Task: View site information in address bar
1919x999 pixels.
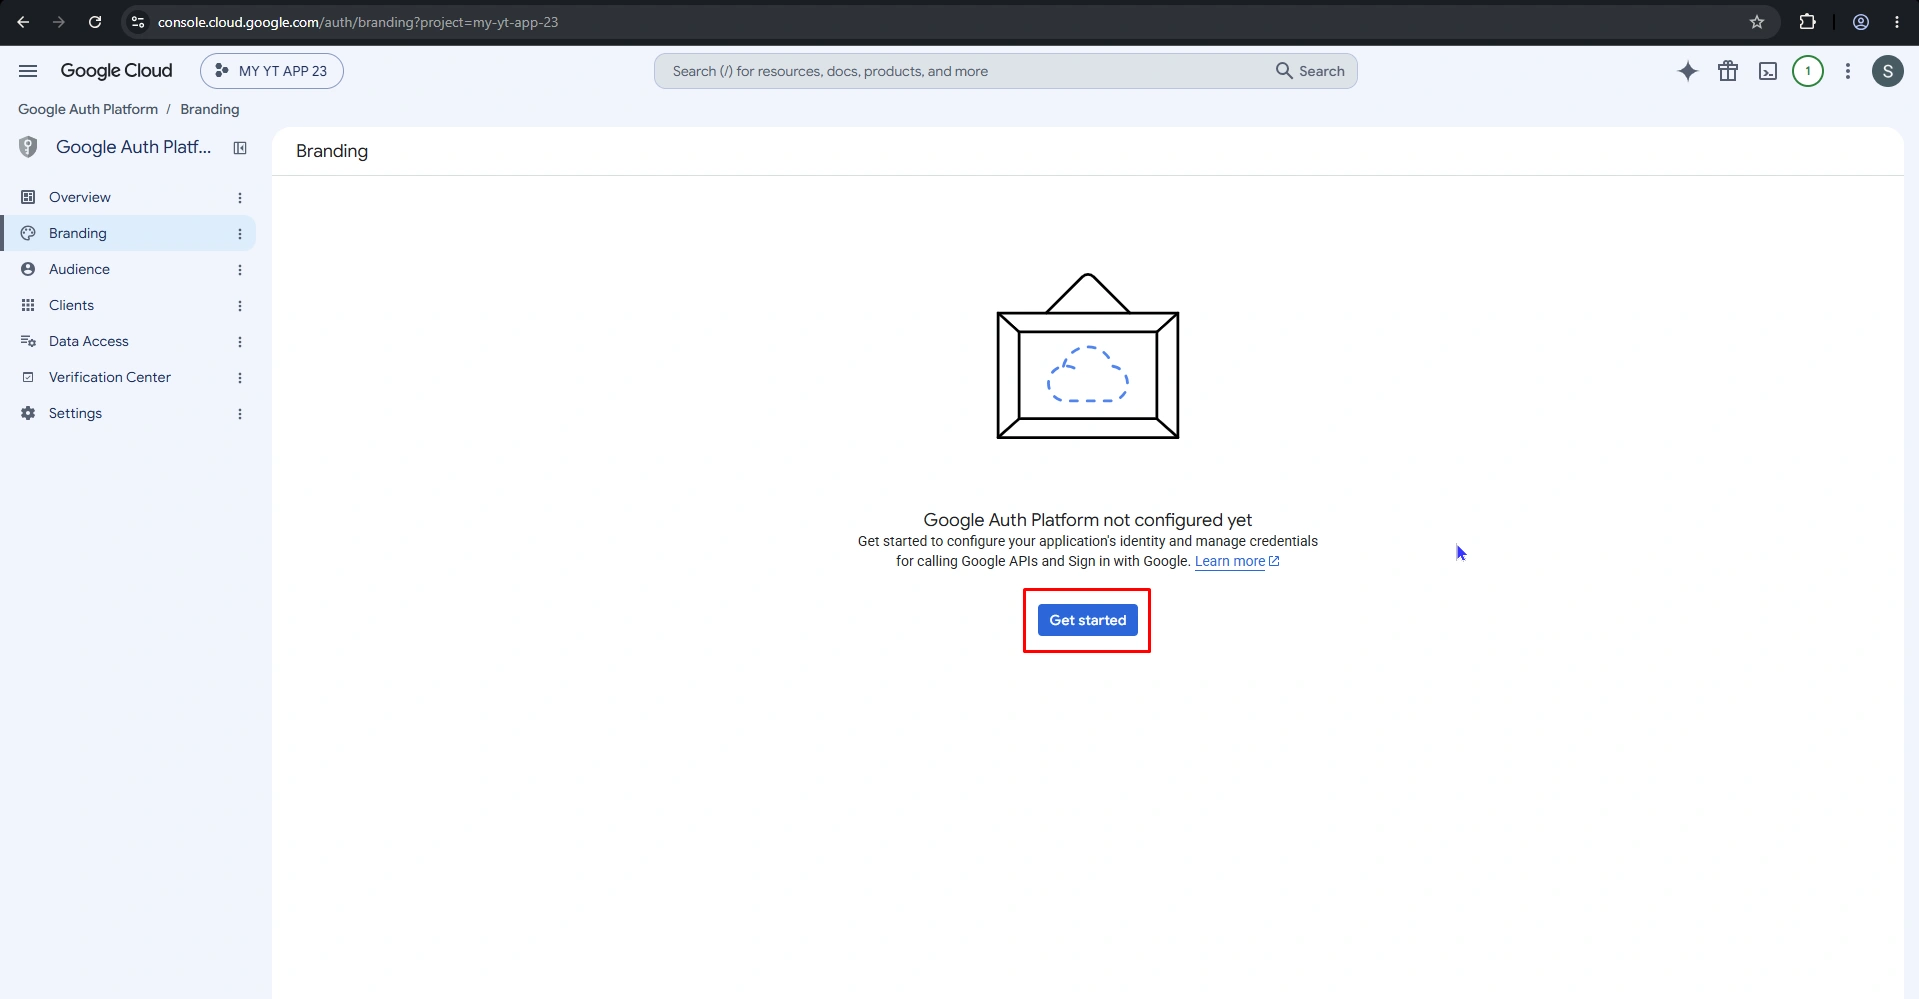Action: click(x=138, y=22)
